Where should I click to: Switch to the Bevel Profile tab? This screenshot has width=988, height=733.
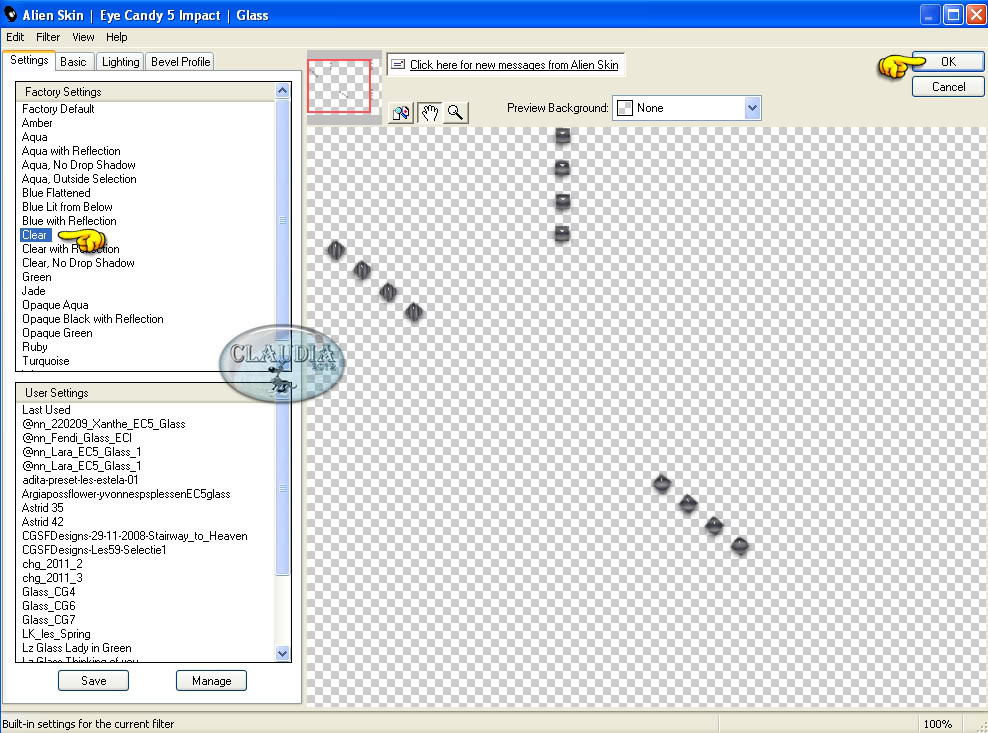(x=180, y=62)
